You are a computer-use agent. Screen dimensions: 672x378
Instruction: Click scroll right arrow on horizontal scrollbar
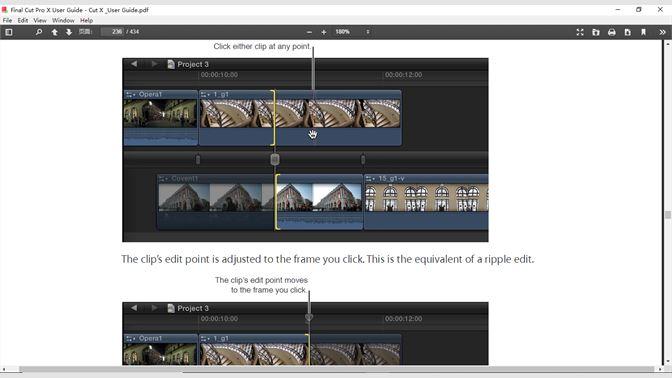pyautogui.click(x=660, y=369)
